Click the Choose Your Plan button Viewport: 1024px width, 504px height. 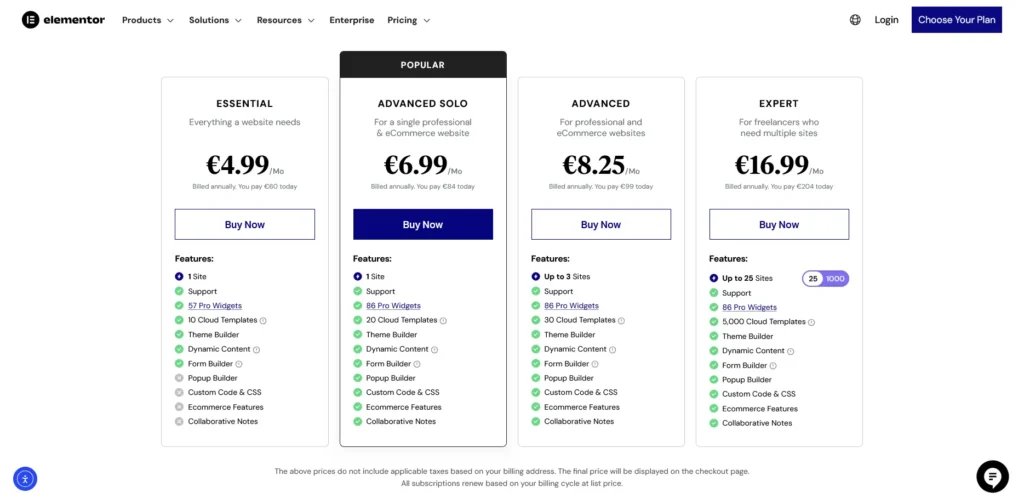pos(956,20)
